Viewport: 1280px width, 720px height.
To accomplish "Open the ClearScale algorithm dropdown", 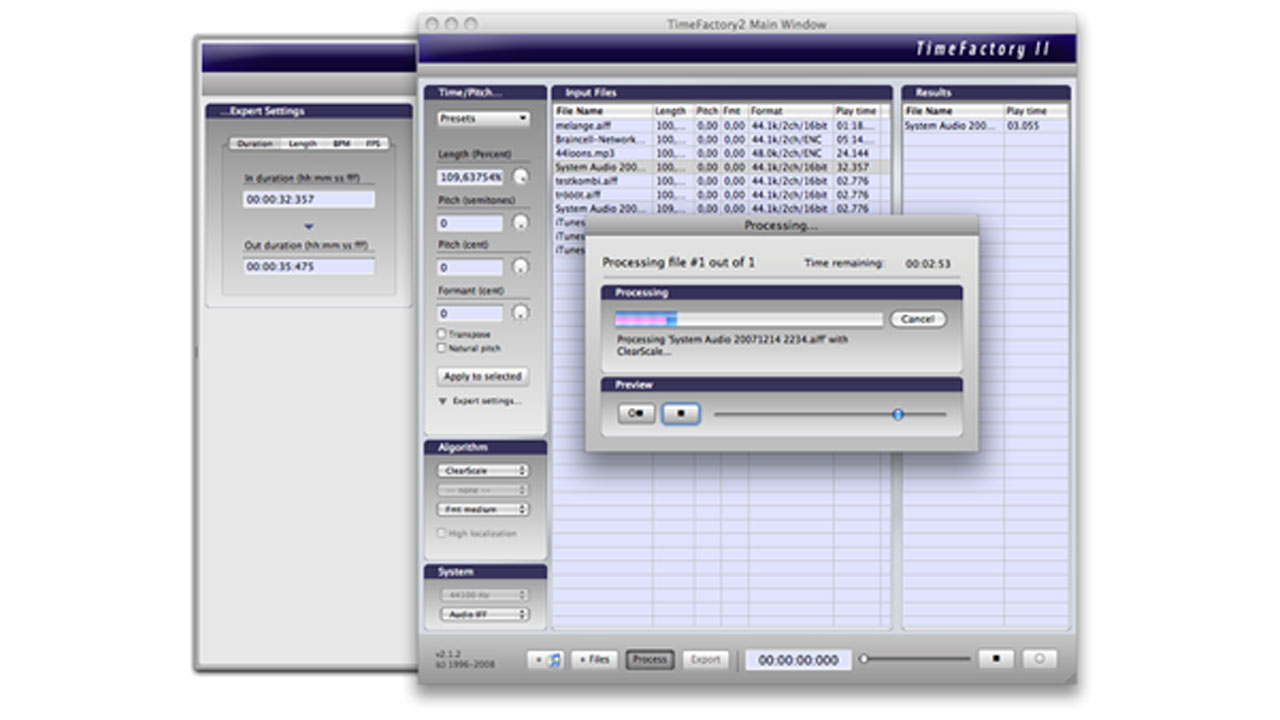I will (483, 470).
